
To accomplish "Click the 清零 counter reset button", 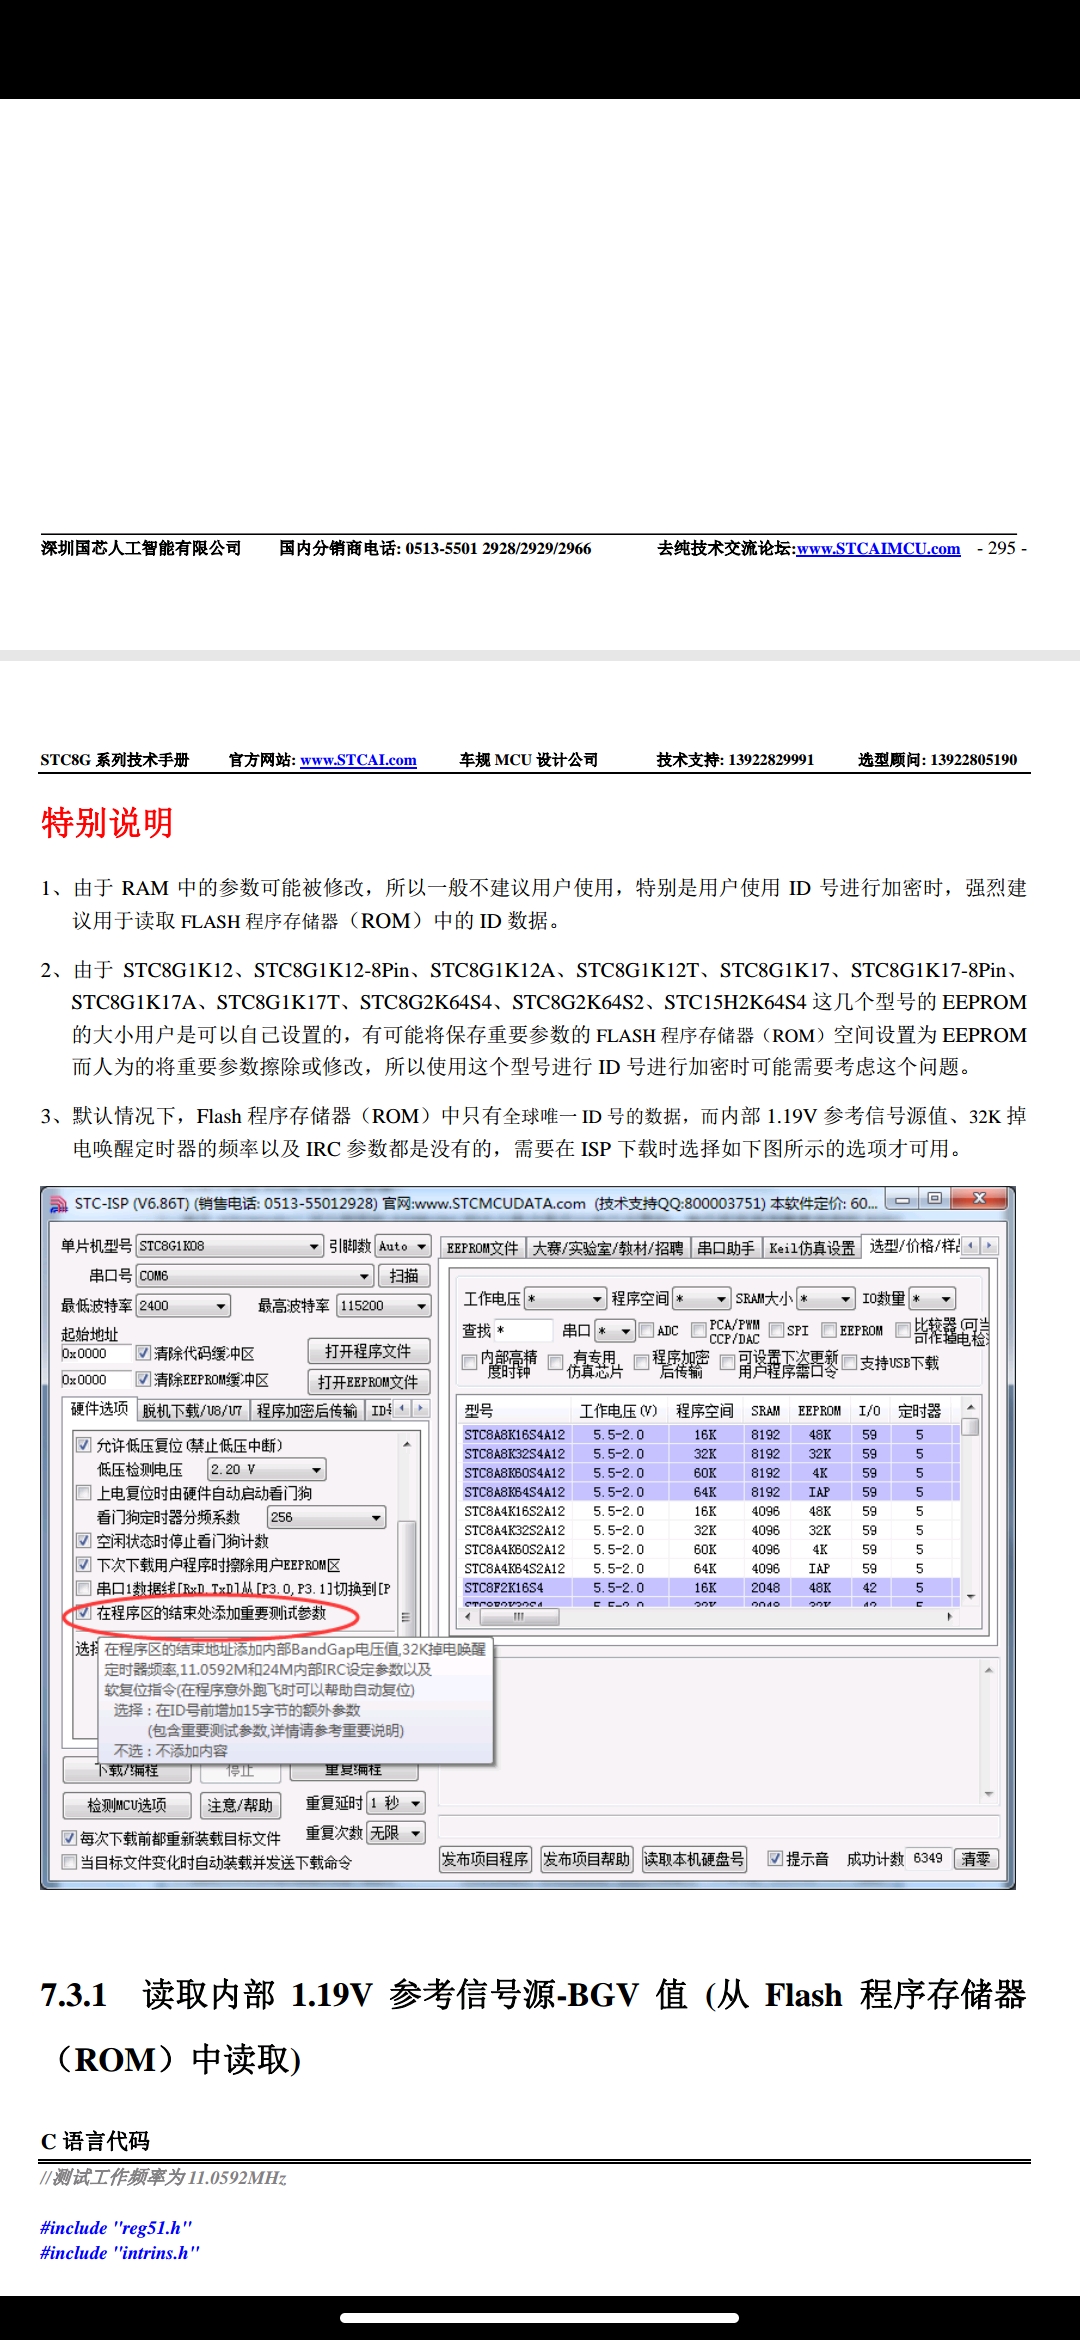I will [x=976, y=1859].
